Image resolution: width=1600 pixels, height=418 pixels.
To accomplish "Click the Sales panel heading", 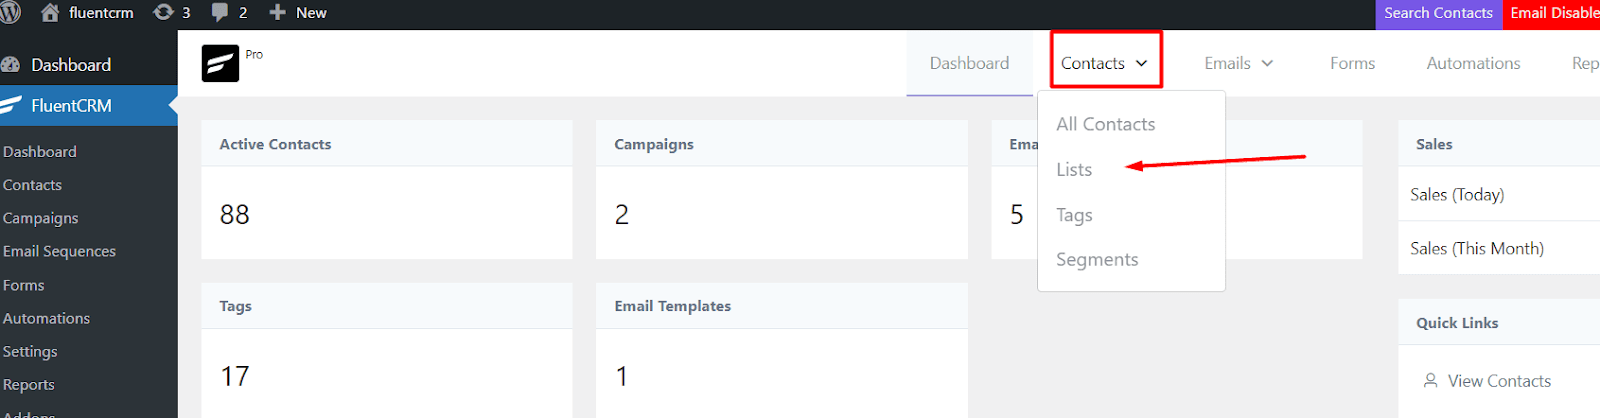I will tap(1434, 144).
